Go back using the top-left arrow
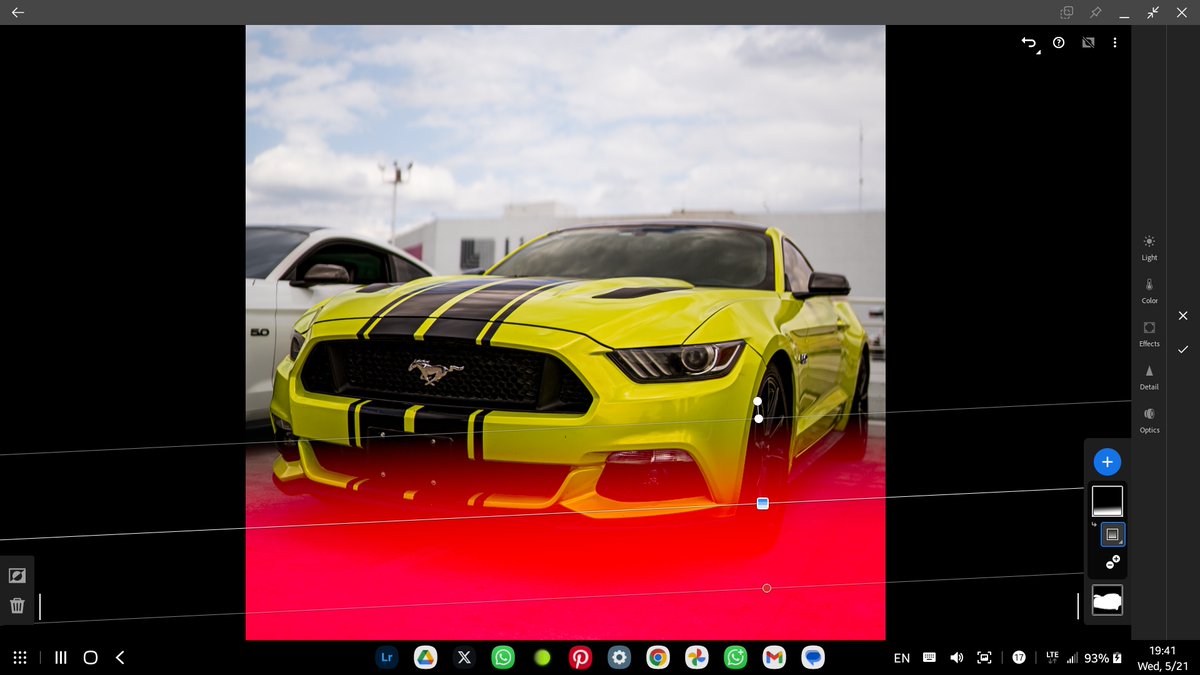Image resolution: width=1200 pixels, height=675 pixels. coord(18,12)
